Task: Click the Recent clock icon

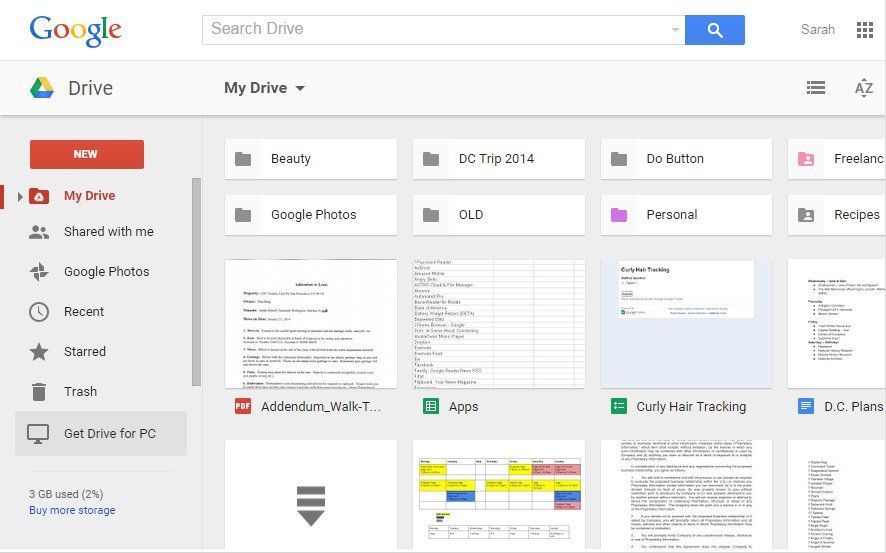Action: [x=39, y=312]
